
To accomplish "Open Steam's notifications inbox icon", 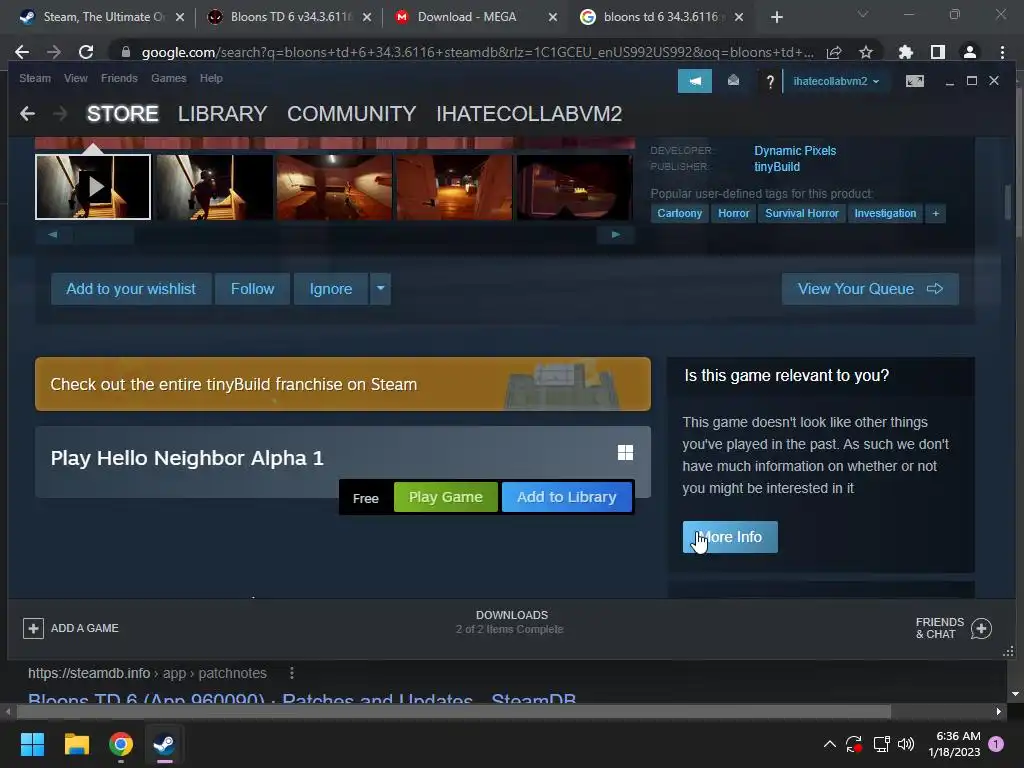I will coord(733,81).
